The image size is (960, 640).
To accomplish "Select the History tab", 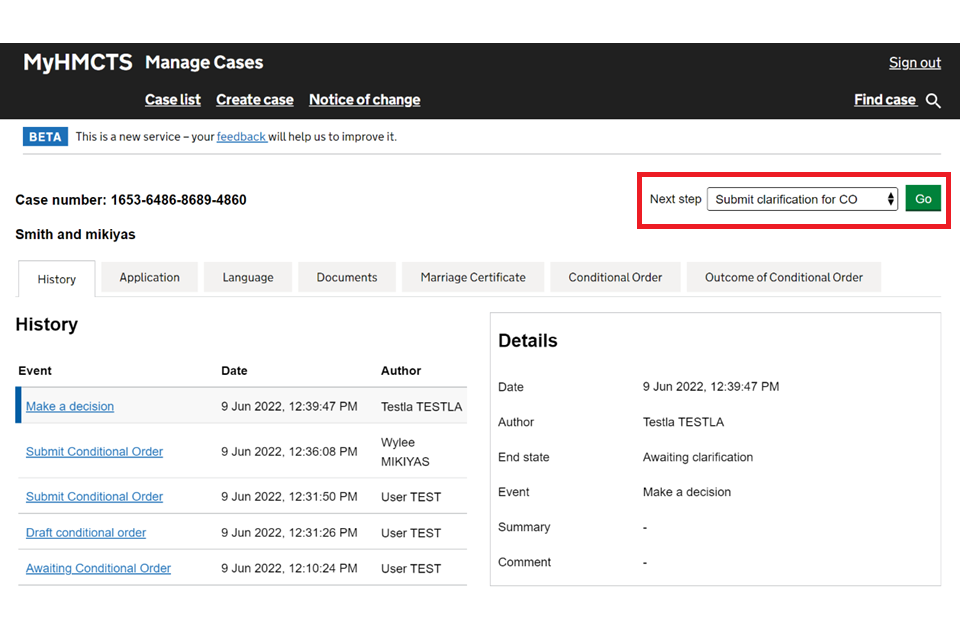I will point(57,279).
